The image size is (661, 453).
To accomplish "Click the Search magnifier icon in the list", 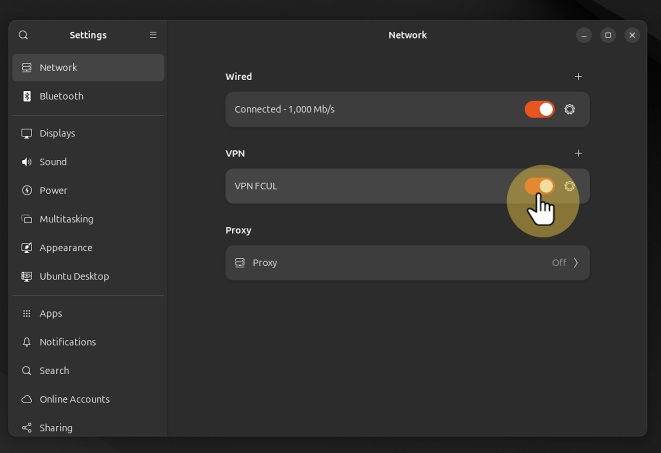I will click(27, 371).
